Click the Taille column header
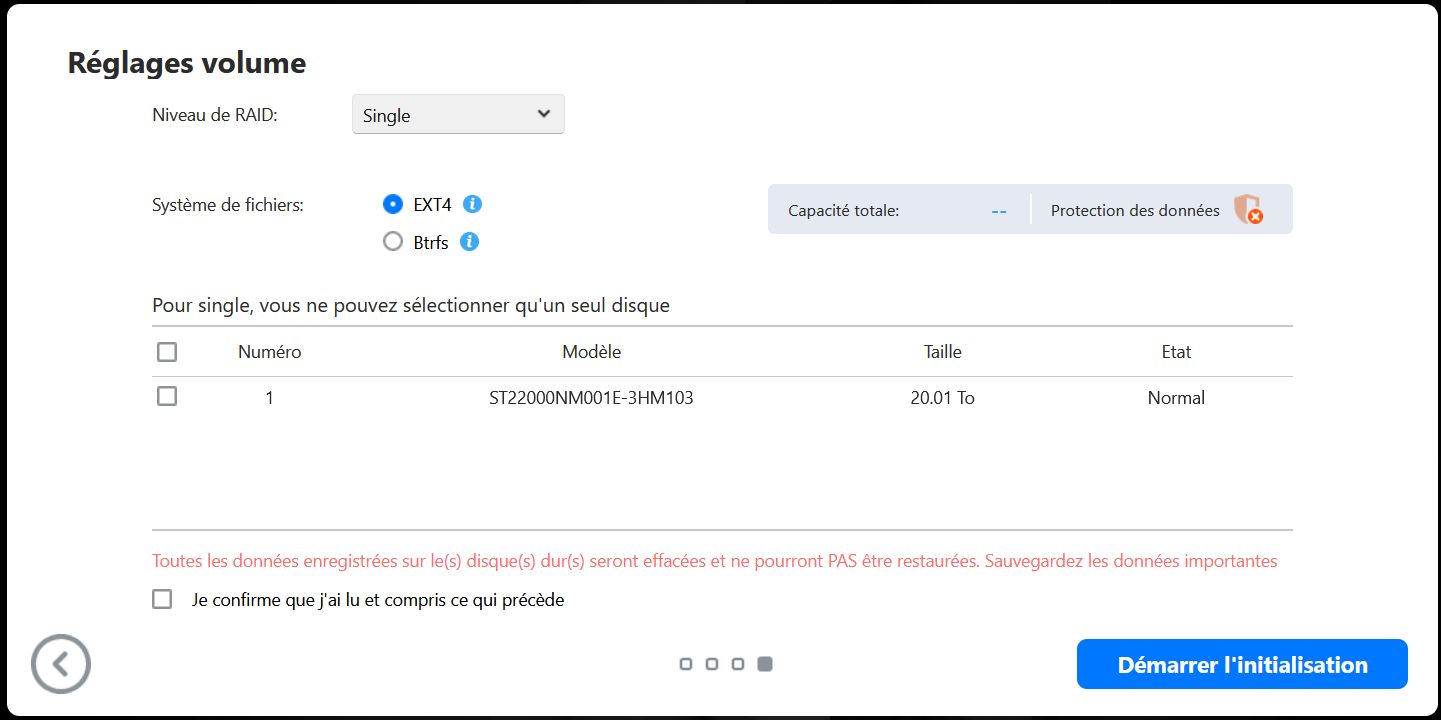Viewport: 1441px width, 720px height. (942, 352)
